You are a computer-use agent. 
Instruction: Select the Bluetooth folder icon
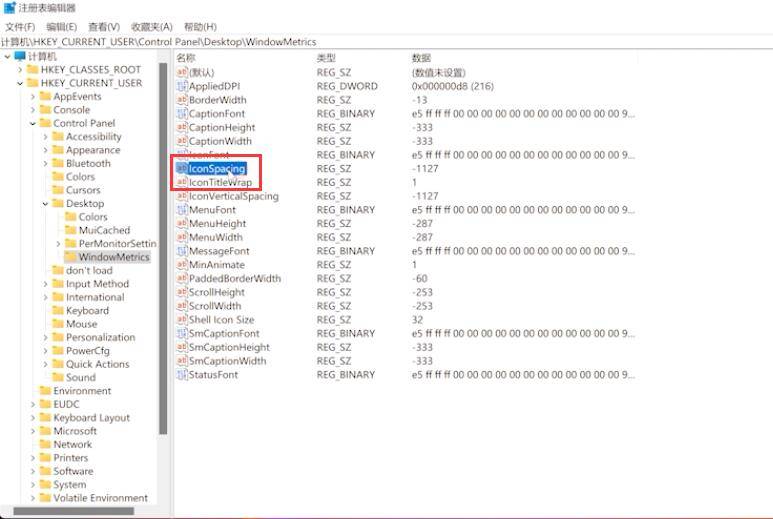[x=58, y=163]
